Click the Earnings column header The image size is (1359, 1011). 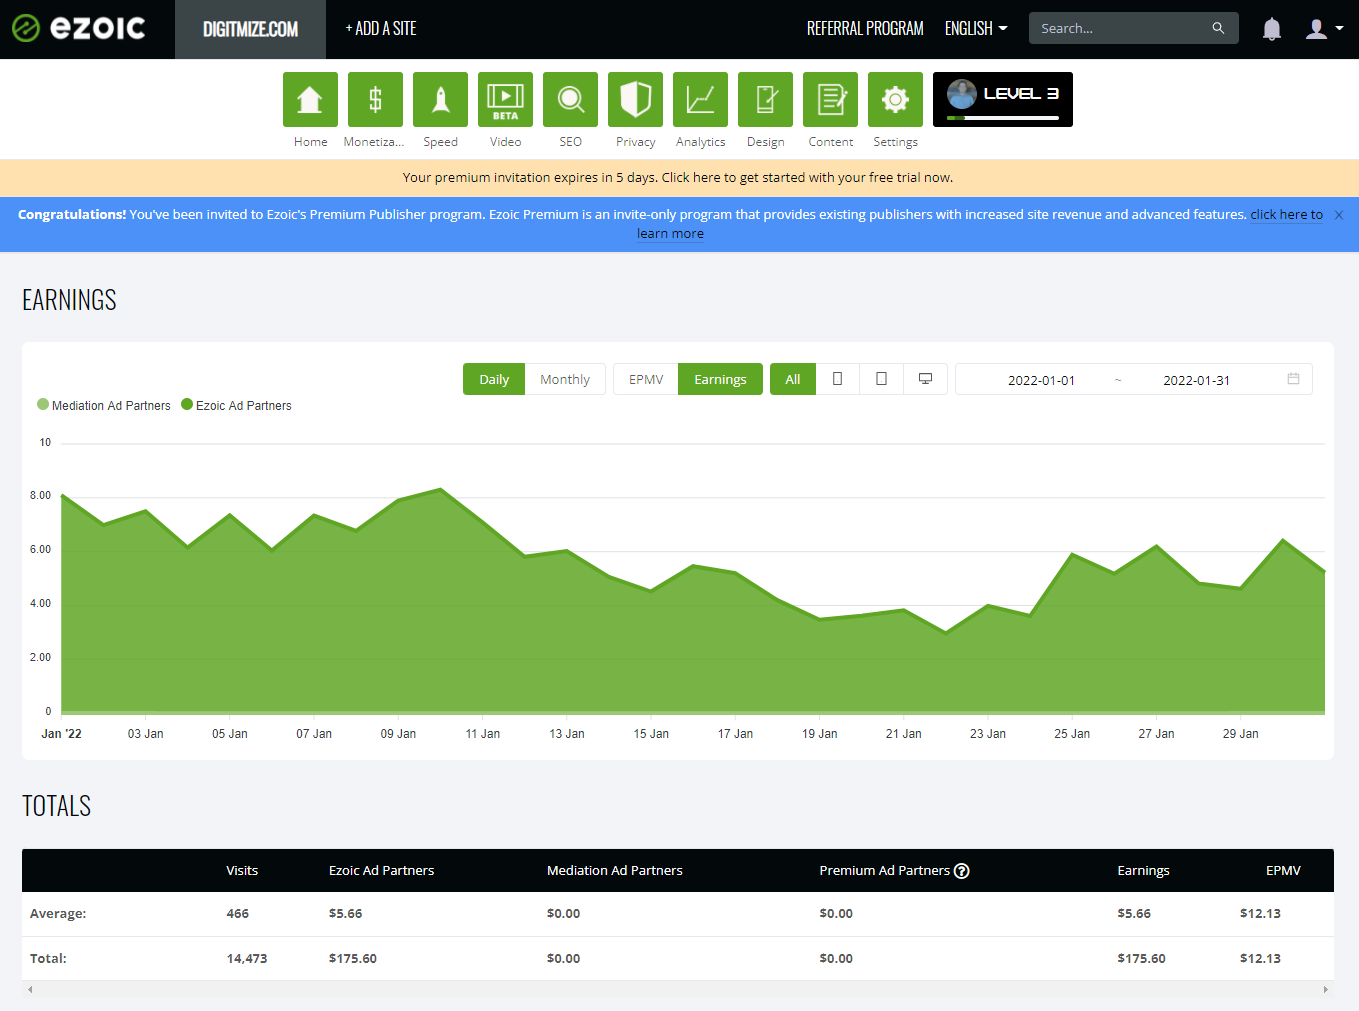[x=1143, y=871]
